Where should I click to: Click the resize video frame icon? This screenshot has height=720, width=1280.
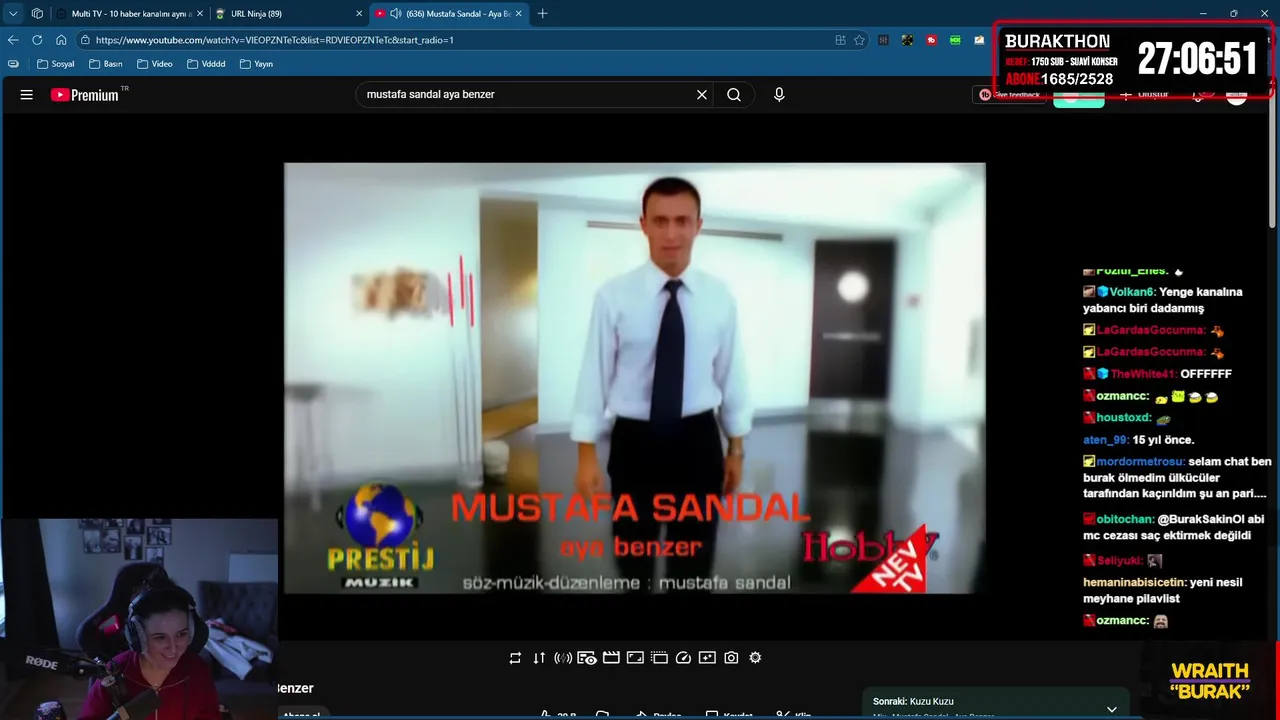635,658
